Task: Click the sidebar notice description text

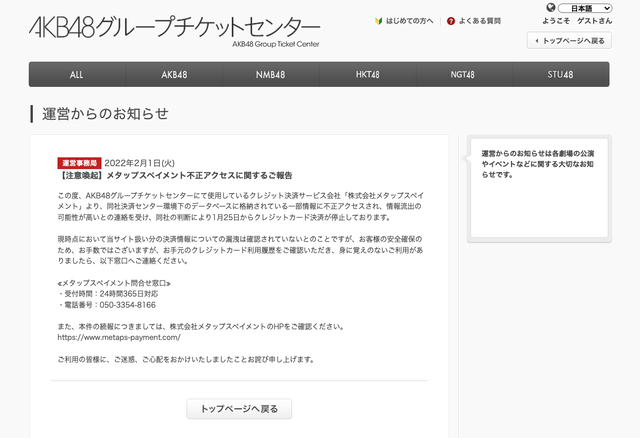Action: pyautogui.click(x=538, y=164)
